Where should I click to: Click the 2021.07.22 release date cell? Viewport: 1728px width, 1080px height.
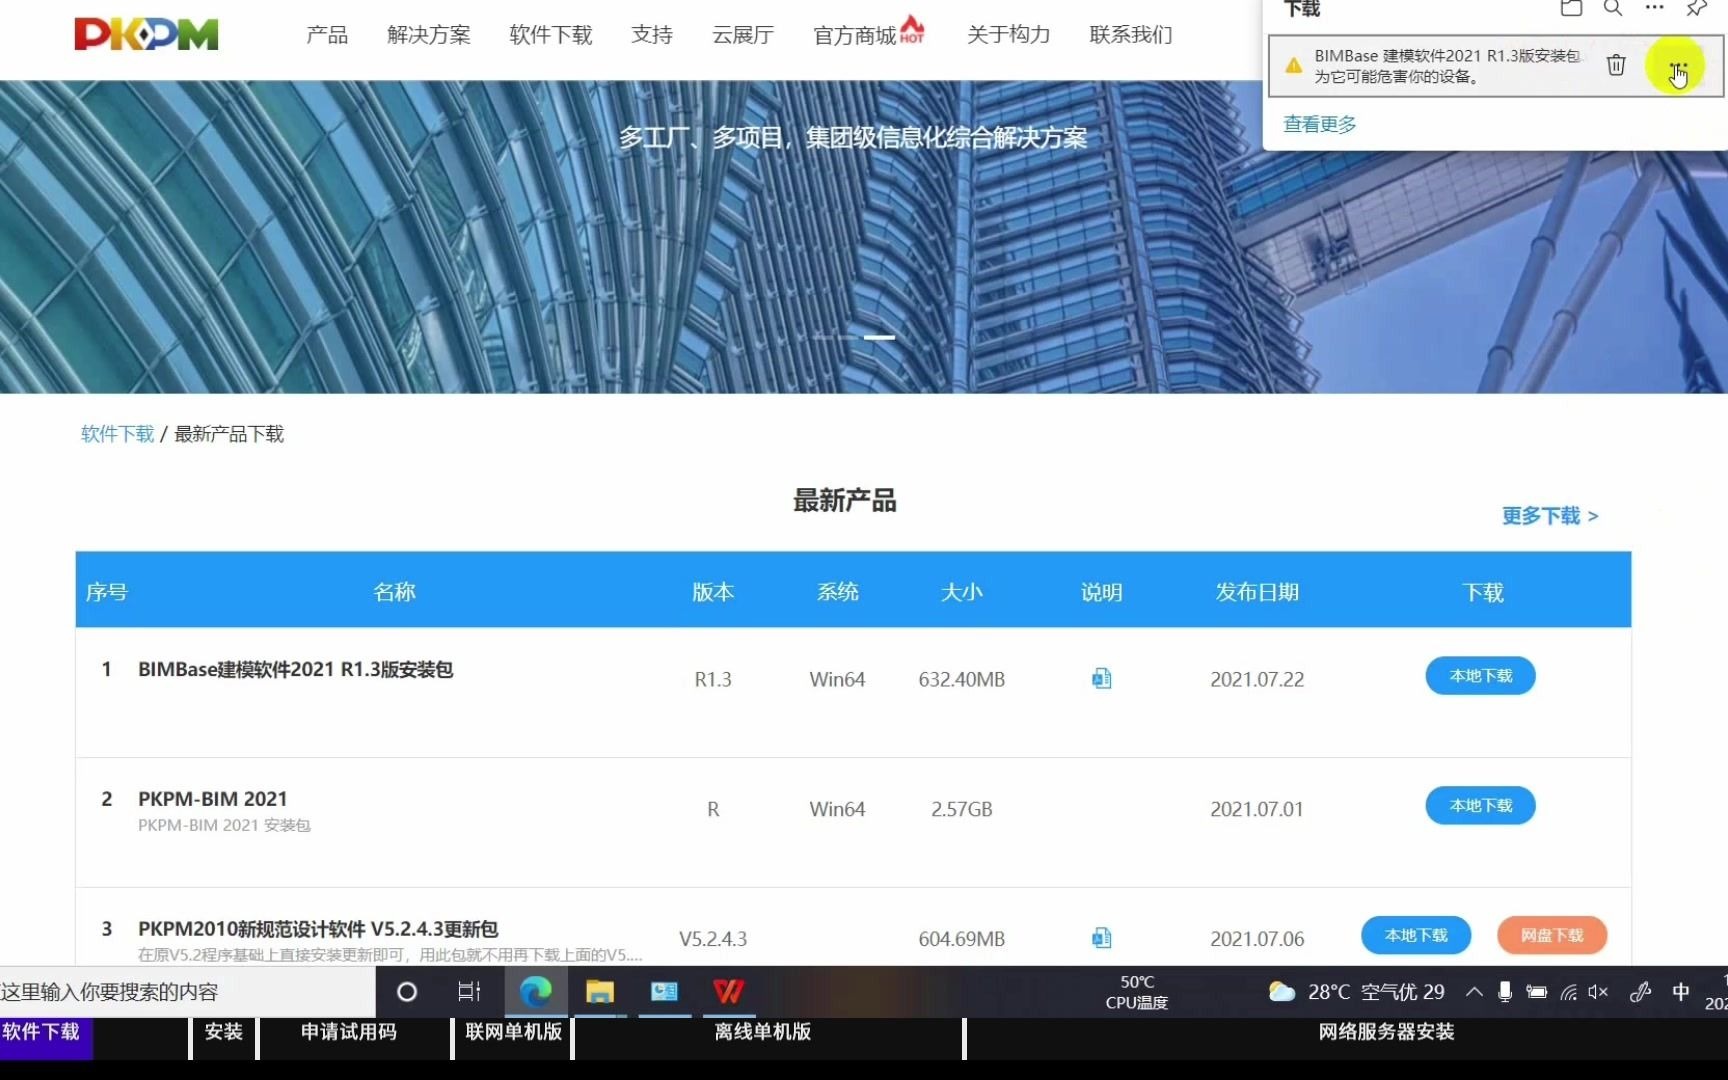pos(1257,680)
